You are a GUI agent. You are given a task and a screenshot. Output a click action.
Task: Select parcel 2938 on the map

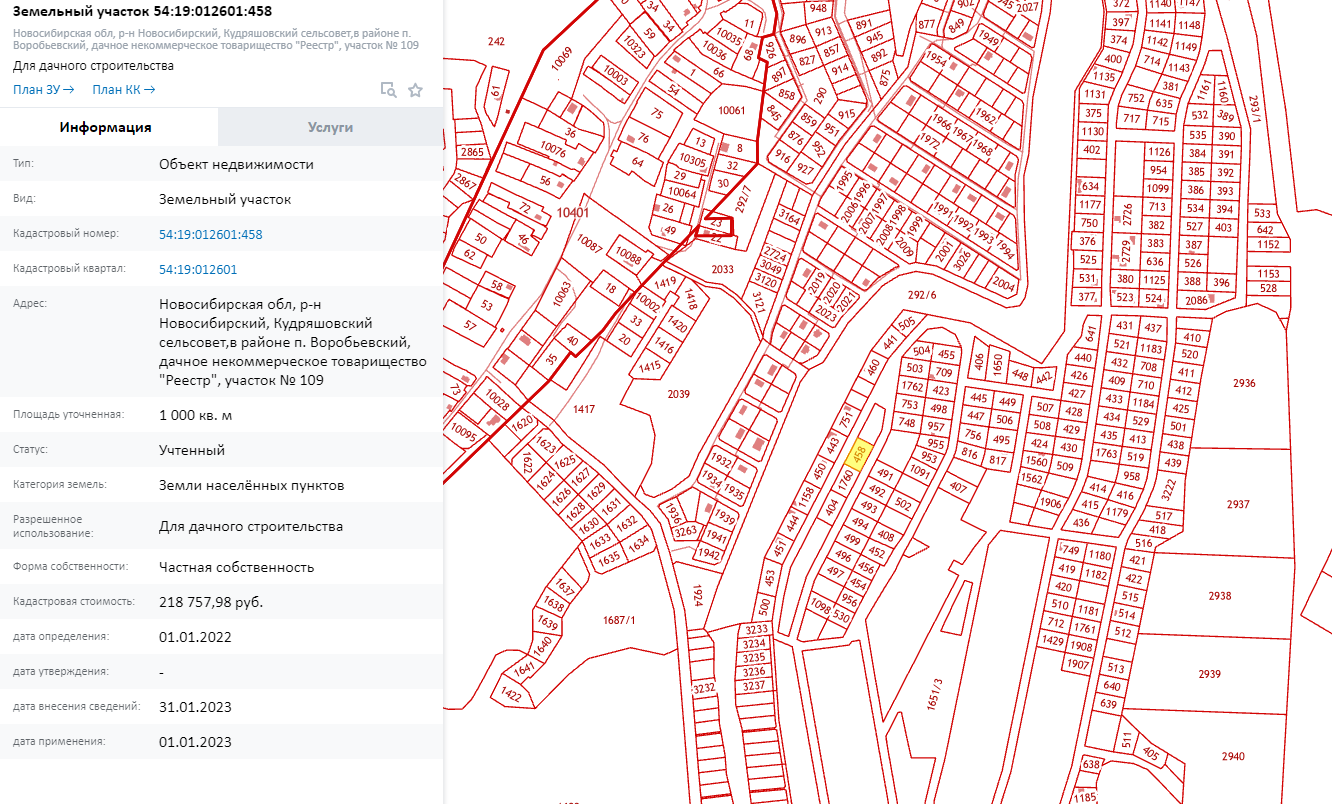[x=1219, y=596]
